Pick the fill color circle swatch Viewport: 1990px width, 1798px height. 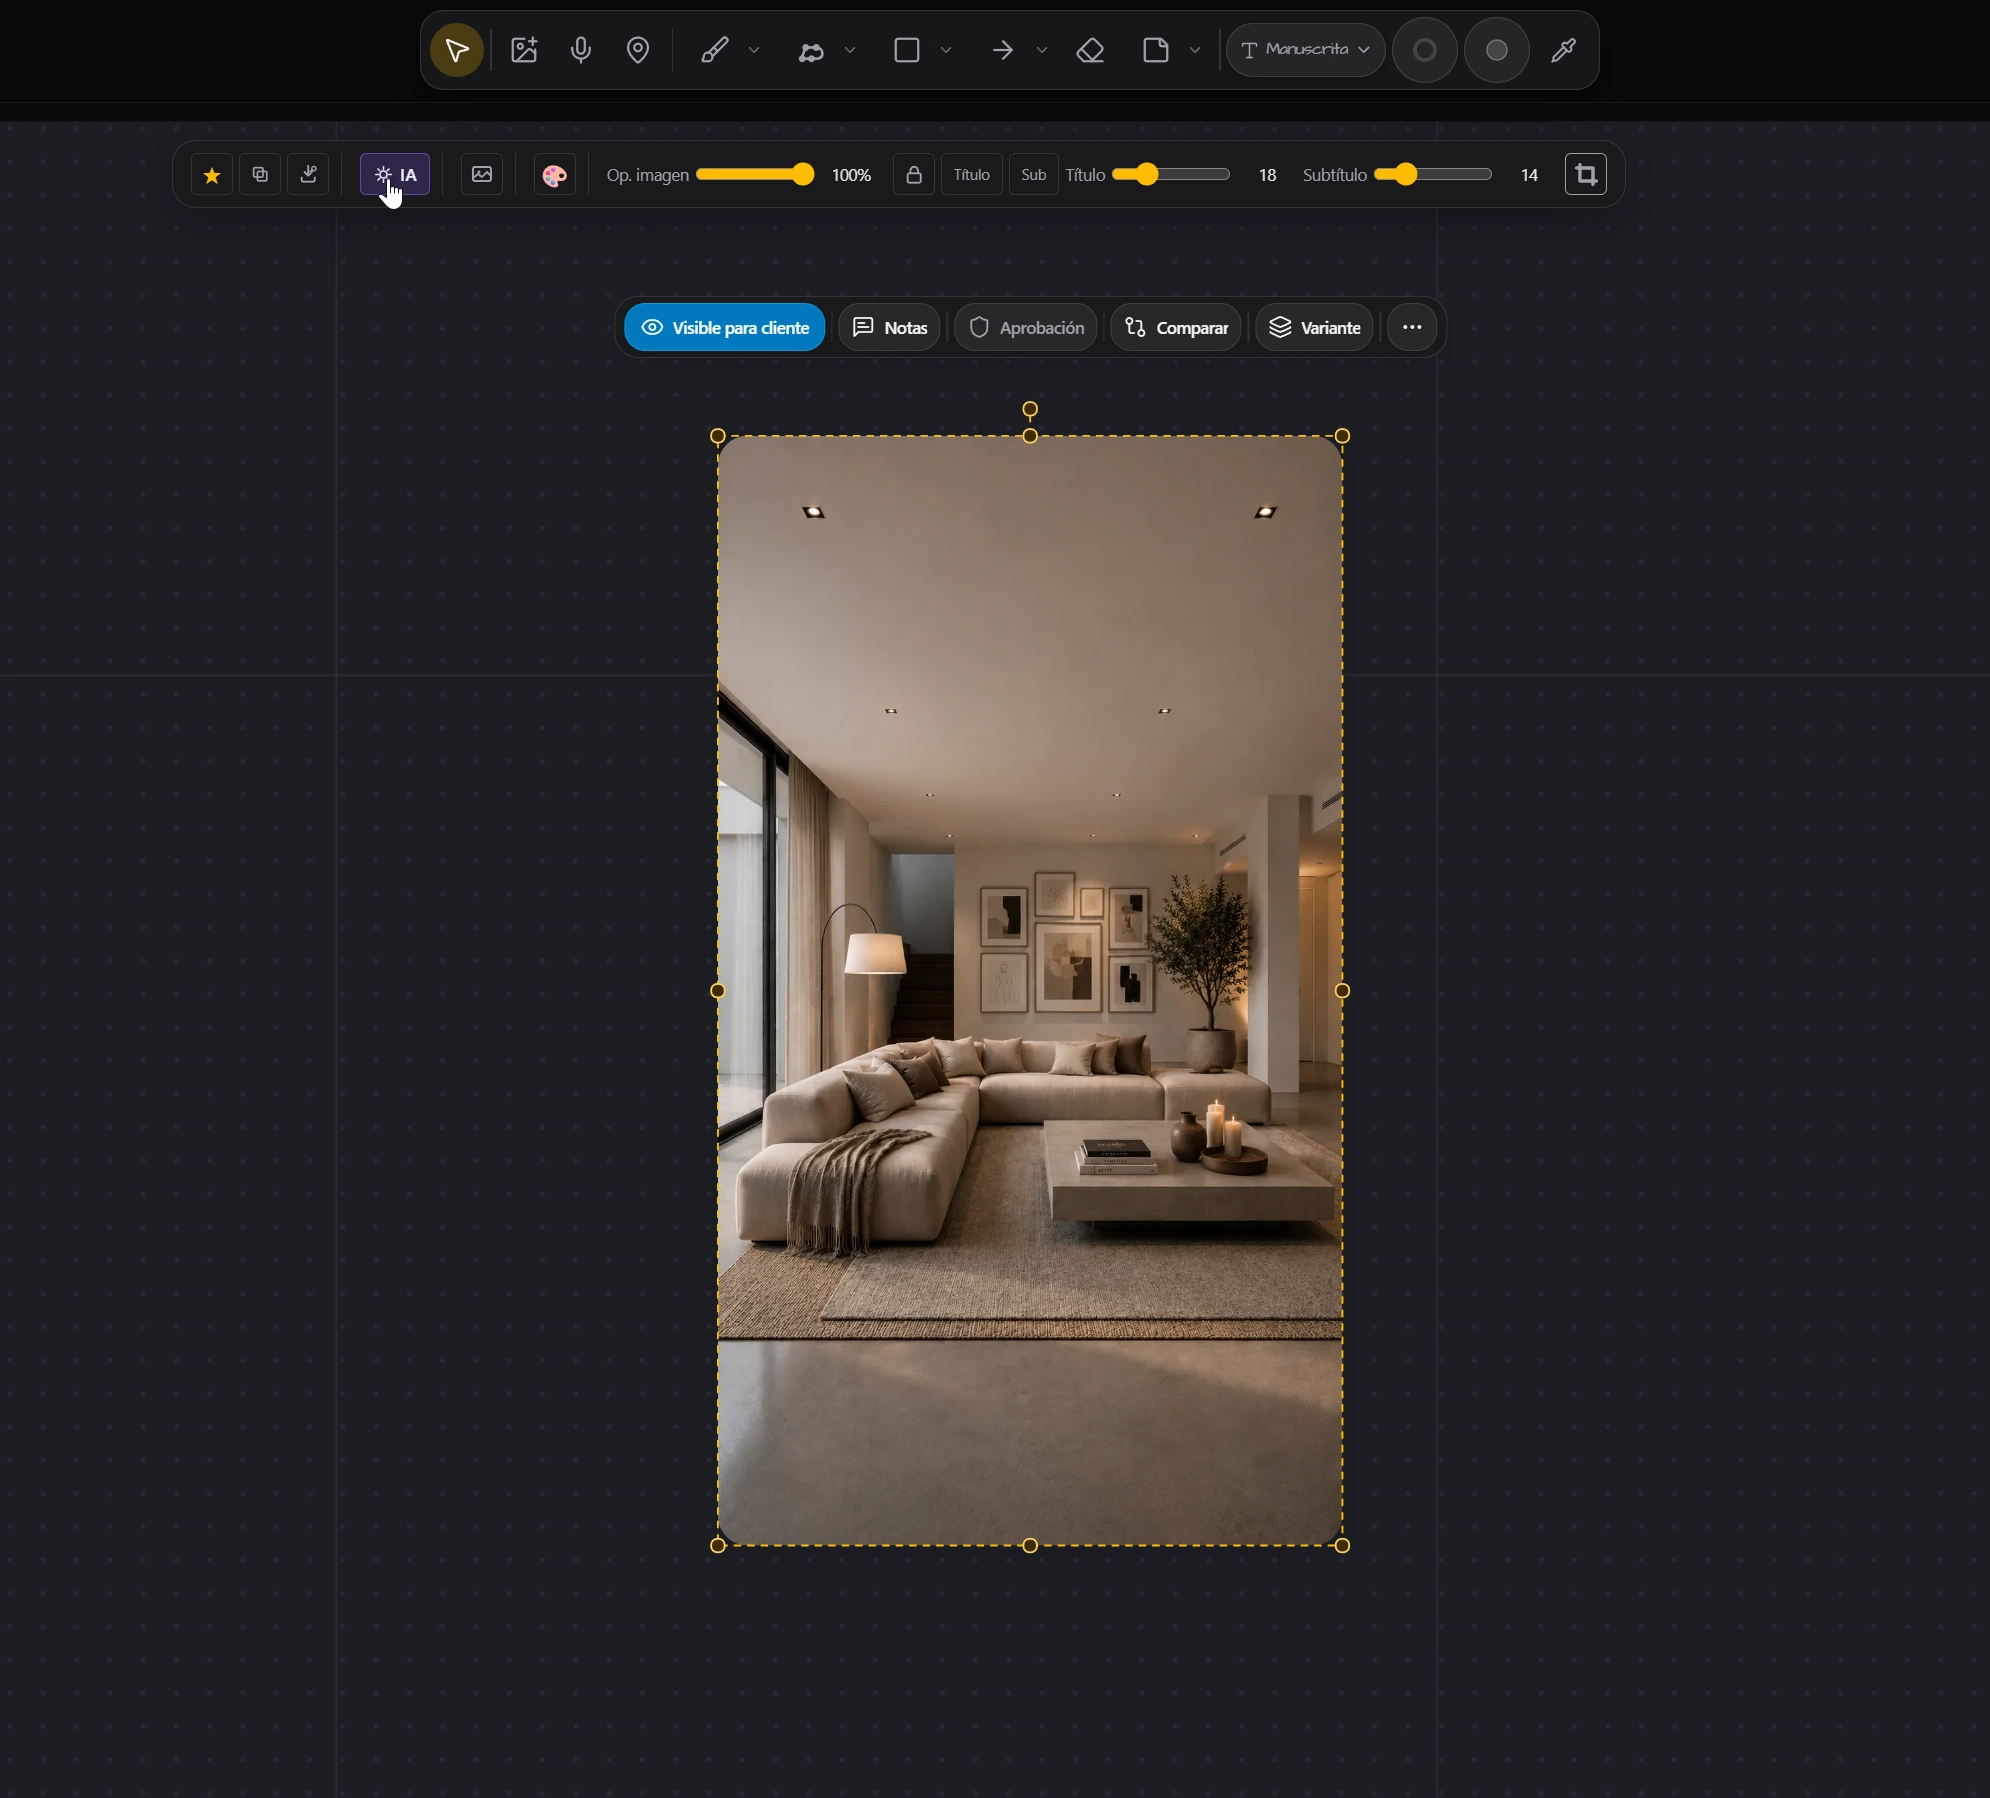point(1497,50)
